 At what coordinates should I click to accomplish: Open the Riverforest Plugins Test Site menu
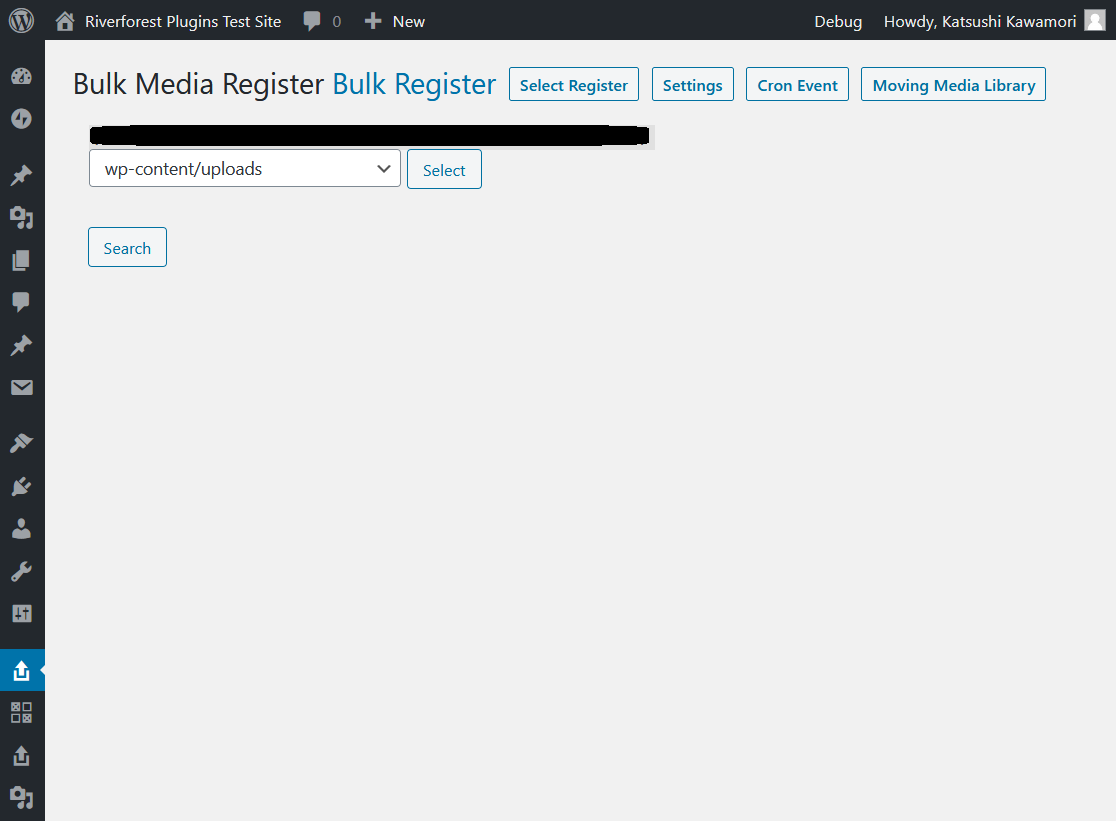point(183,21)
